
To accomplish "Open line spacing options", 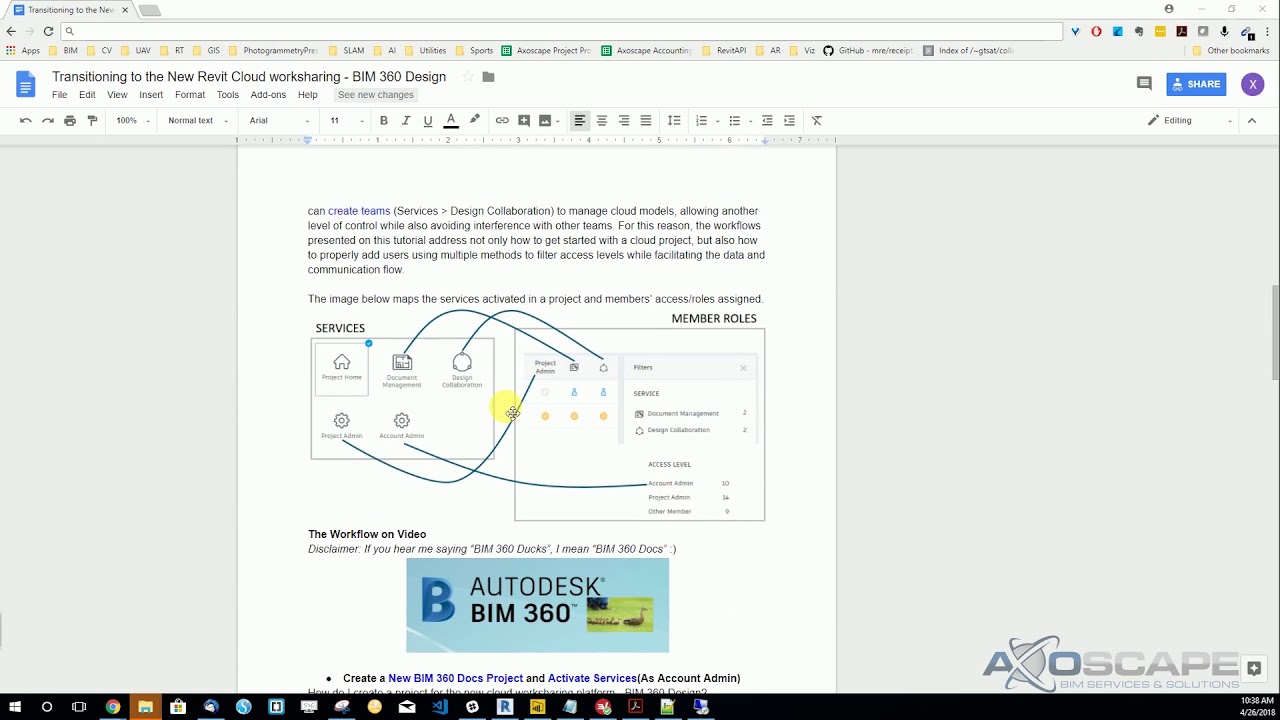I will [674, 120].
